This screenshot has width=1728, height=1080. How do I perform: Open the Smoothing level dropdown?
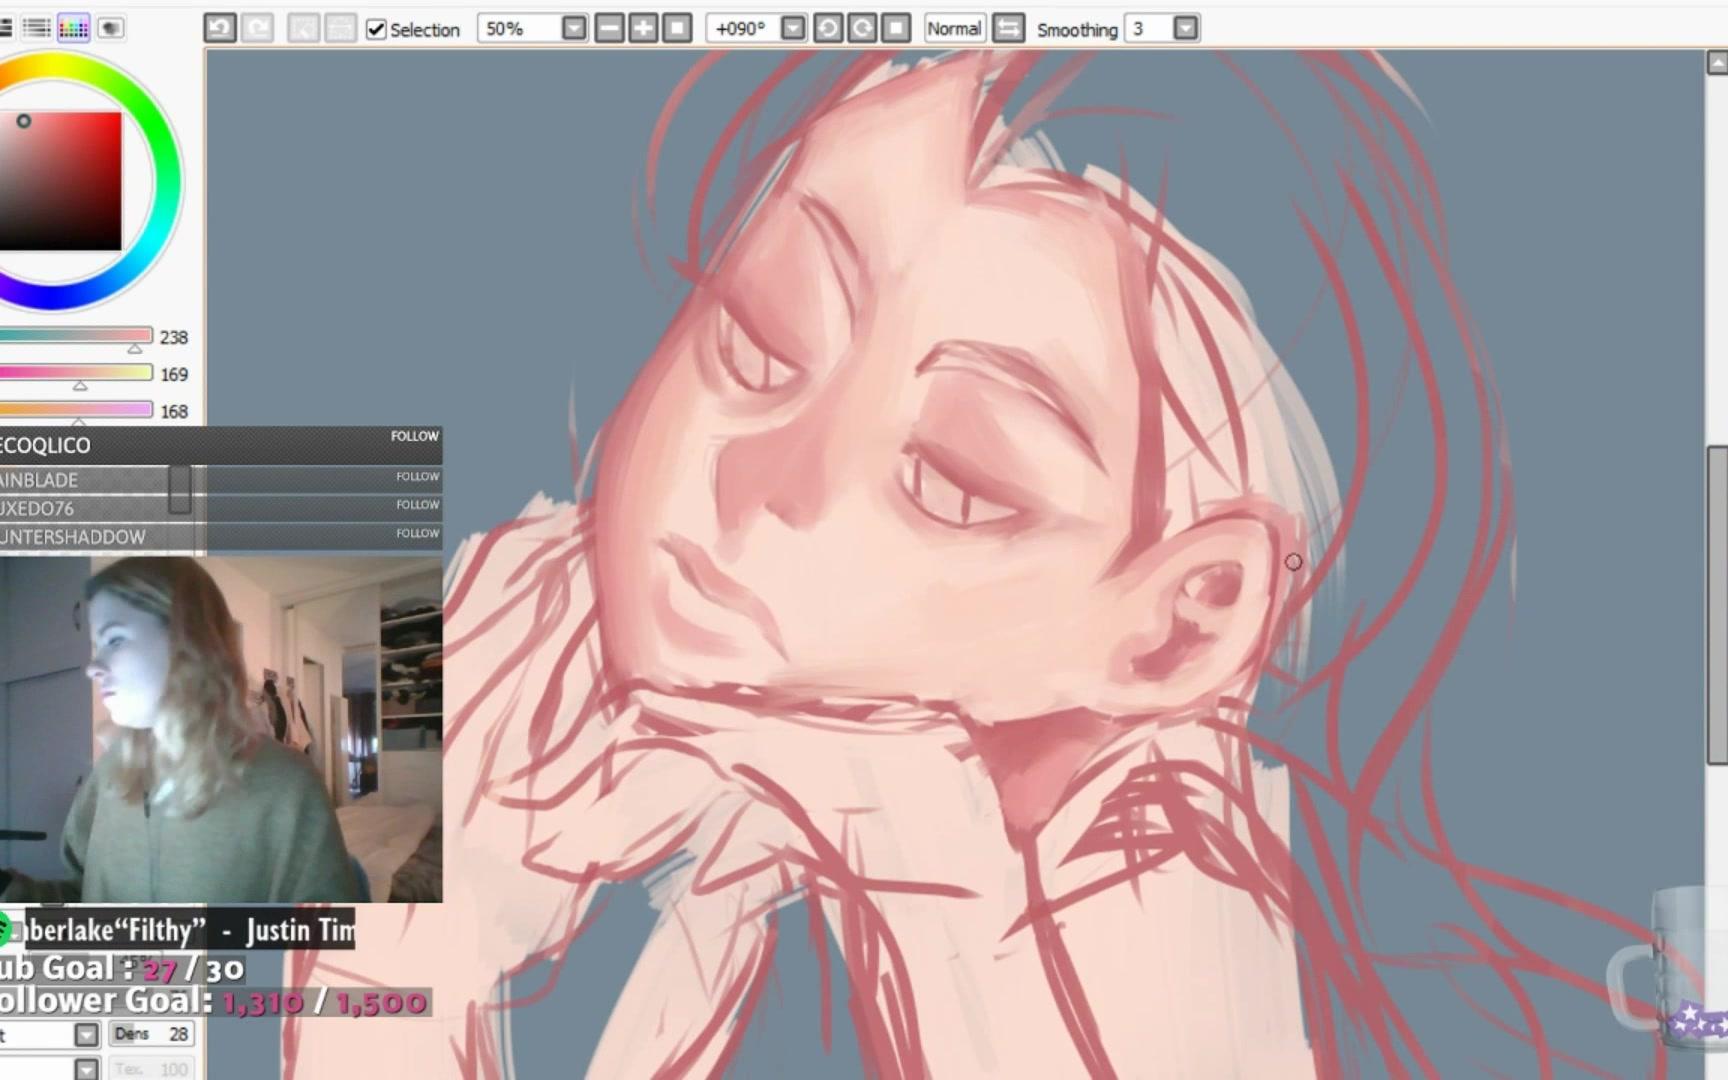pos(1185,28)
